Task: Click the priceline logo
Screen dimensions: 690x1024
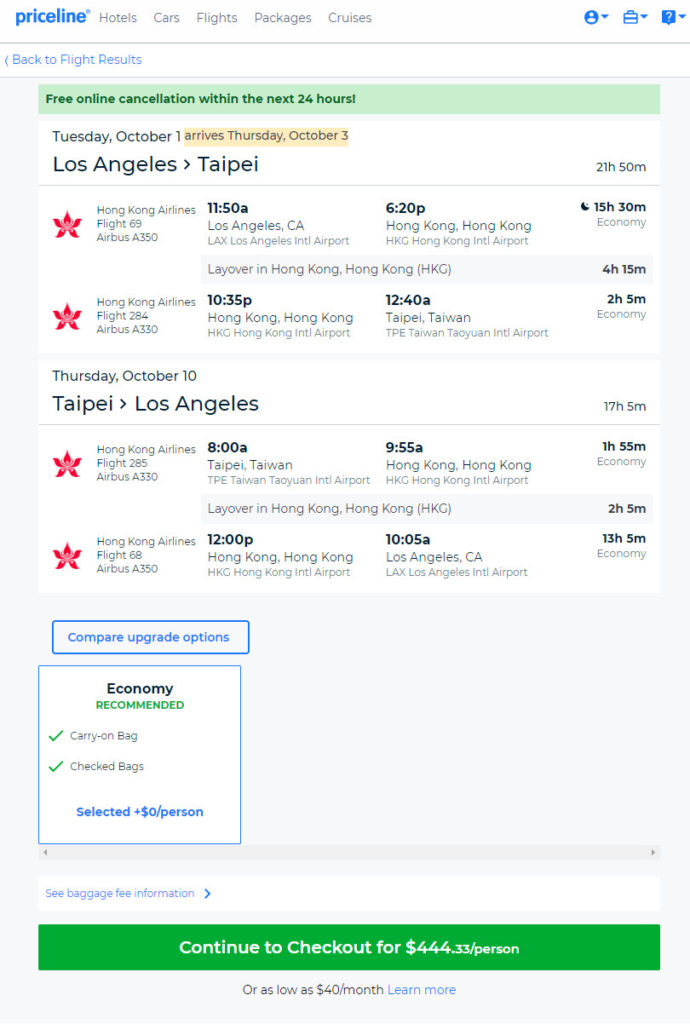Action: click(x=52, y=17)
